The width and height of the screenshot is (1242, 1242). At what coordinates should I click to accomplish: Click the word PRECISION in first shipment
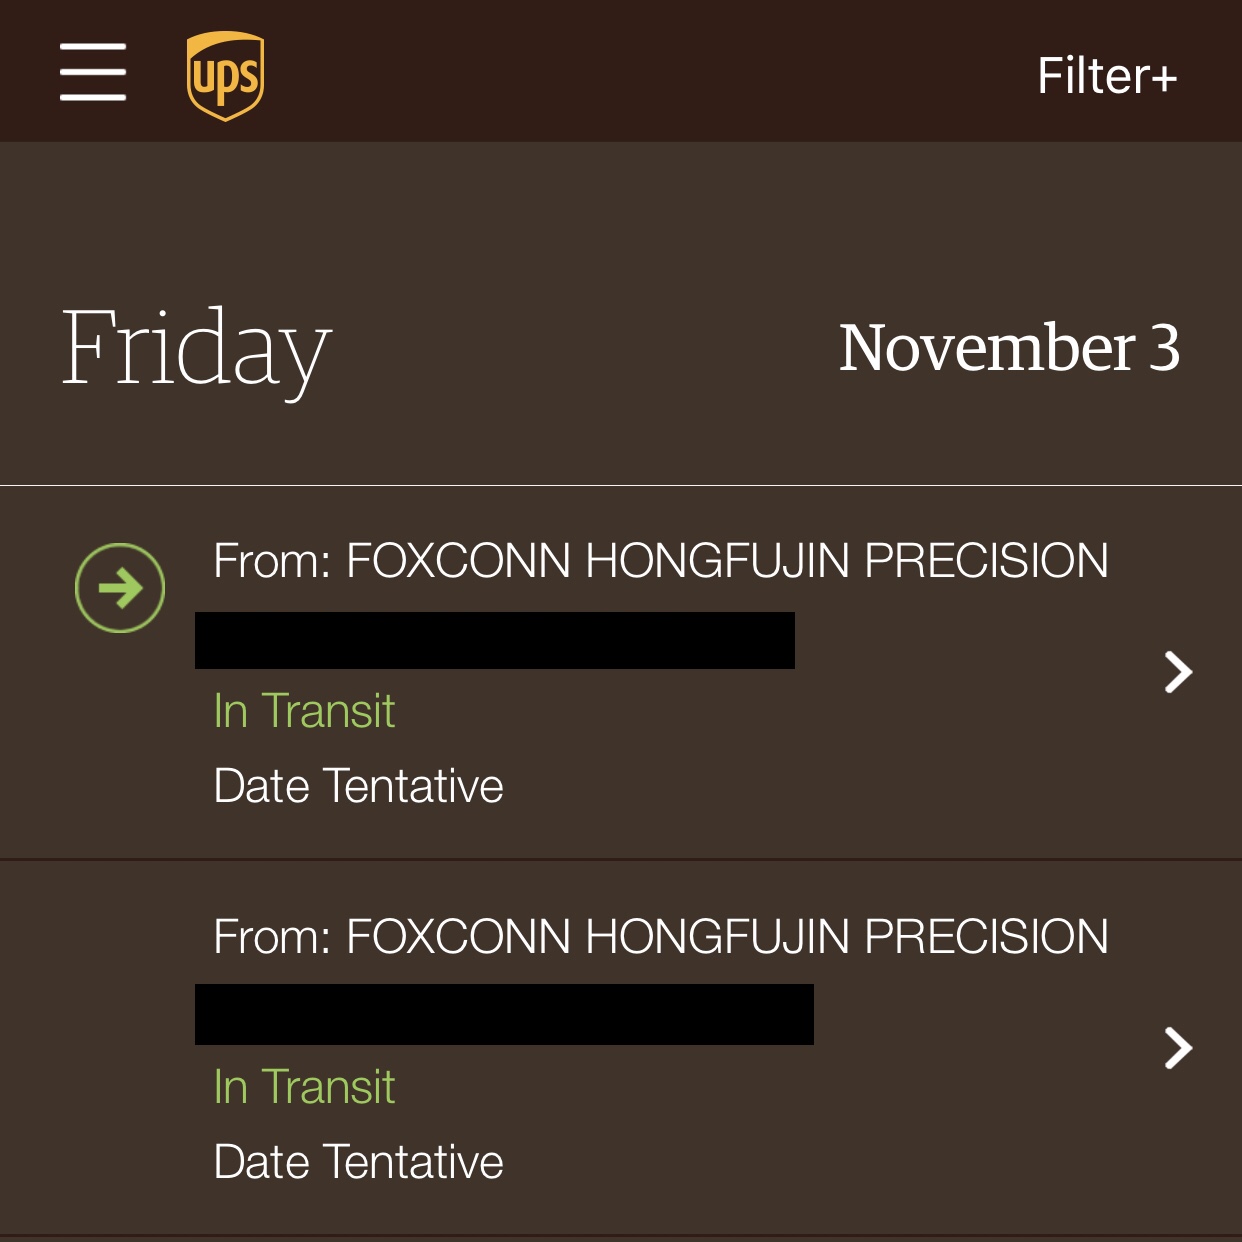pos(985,561)
